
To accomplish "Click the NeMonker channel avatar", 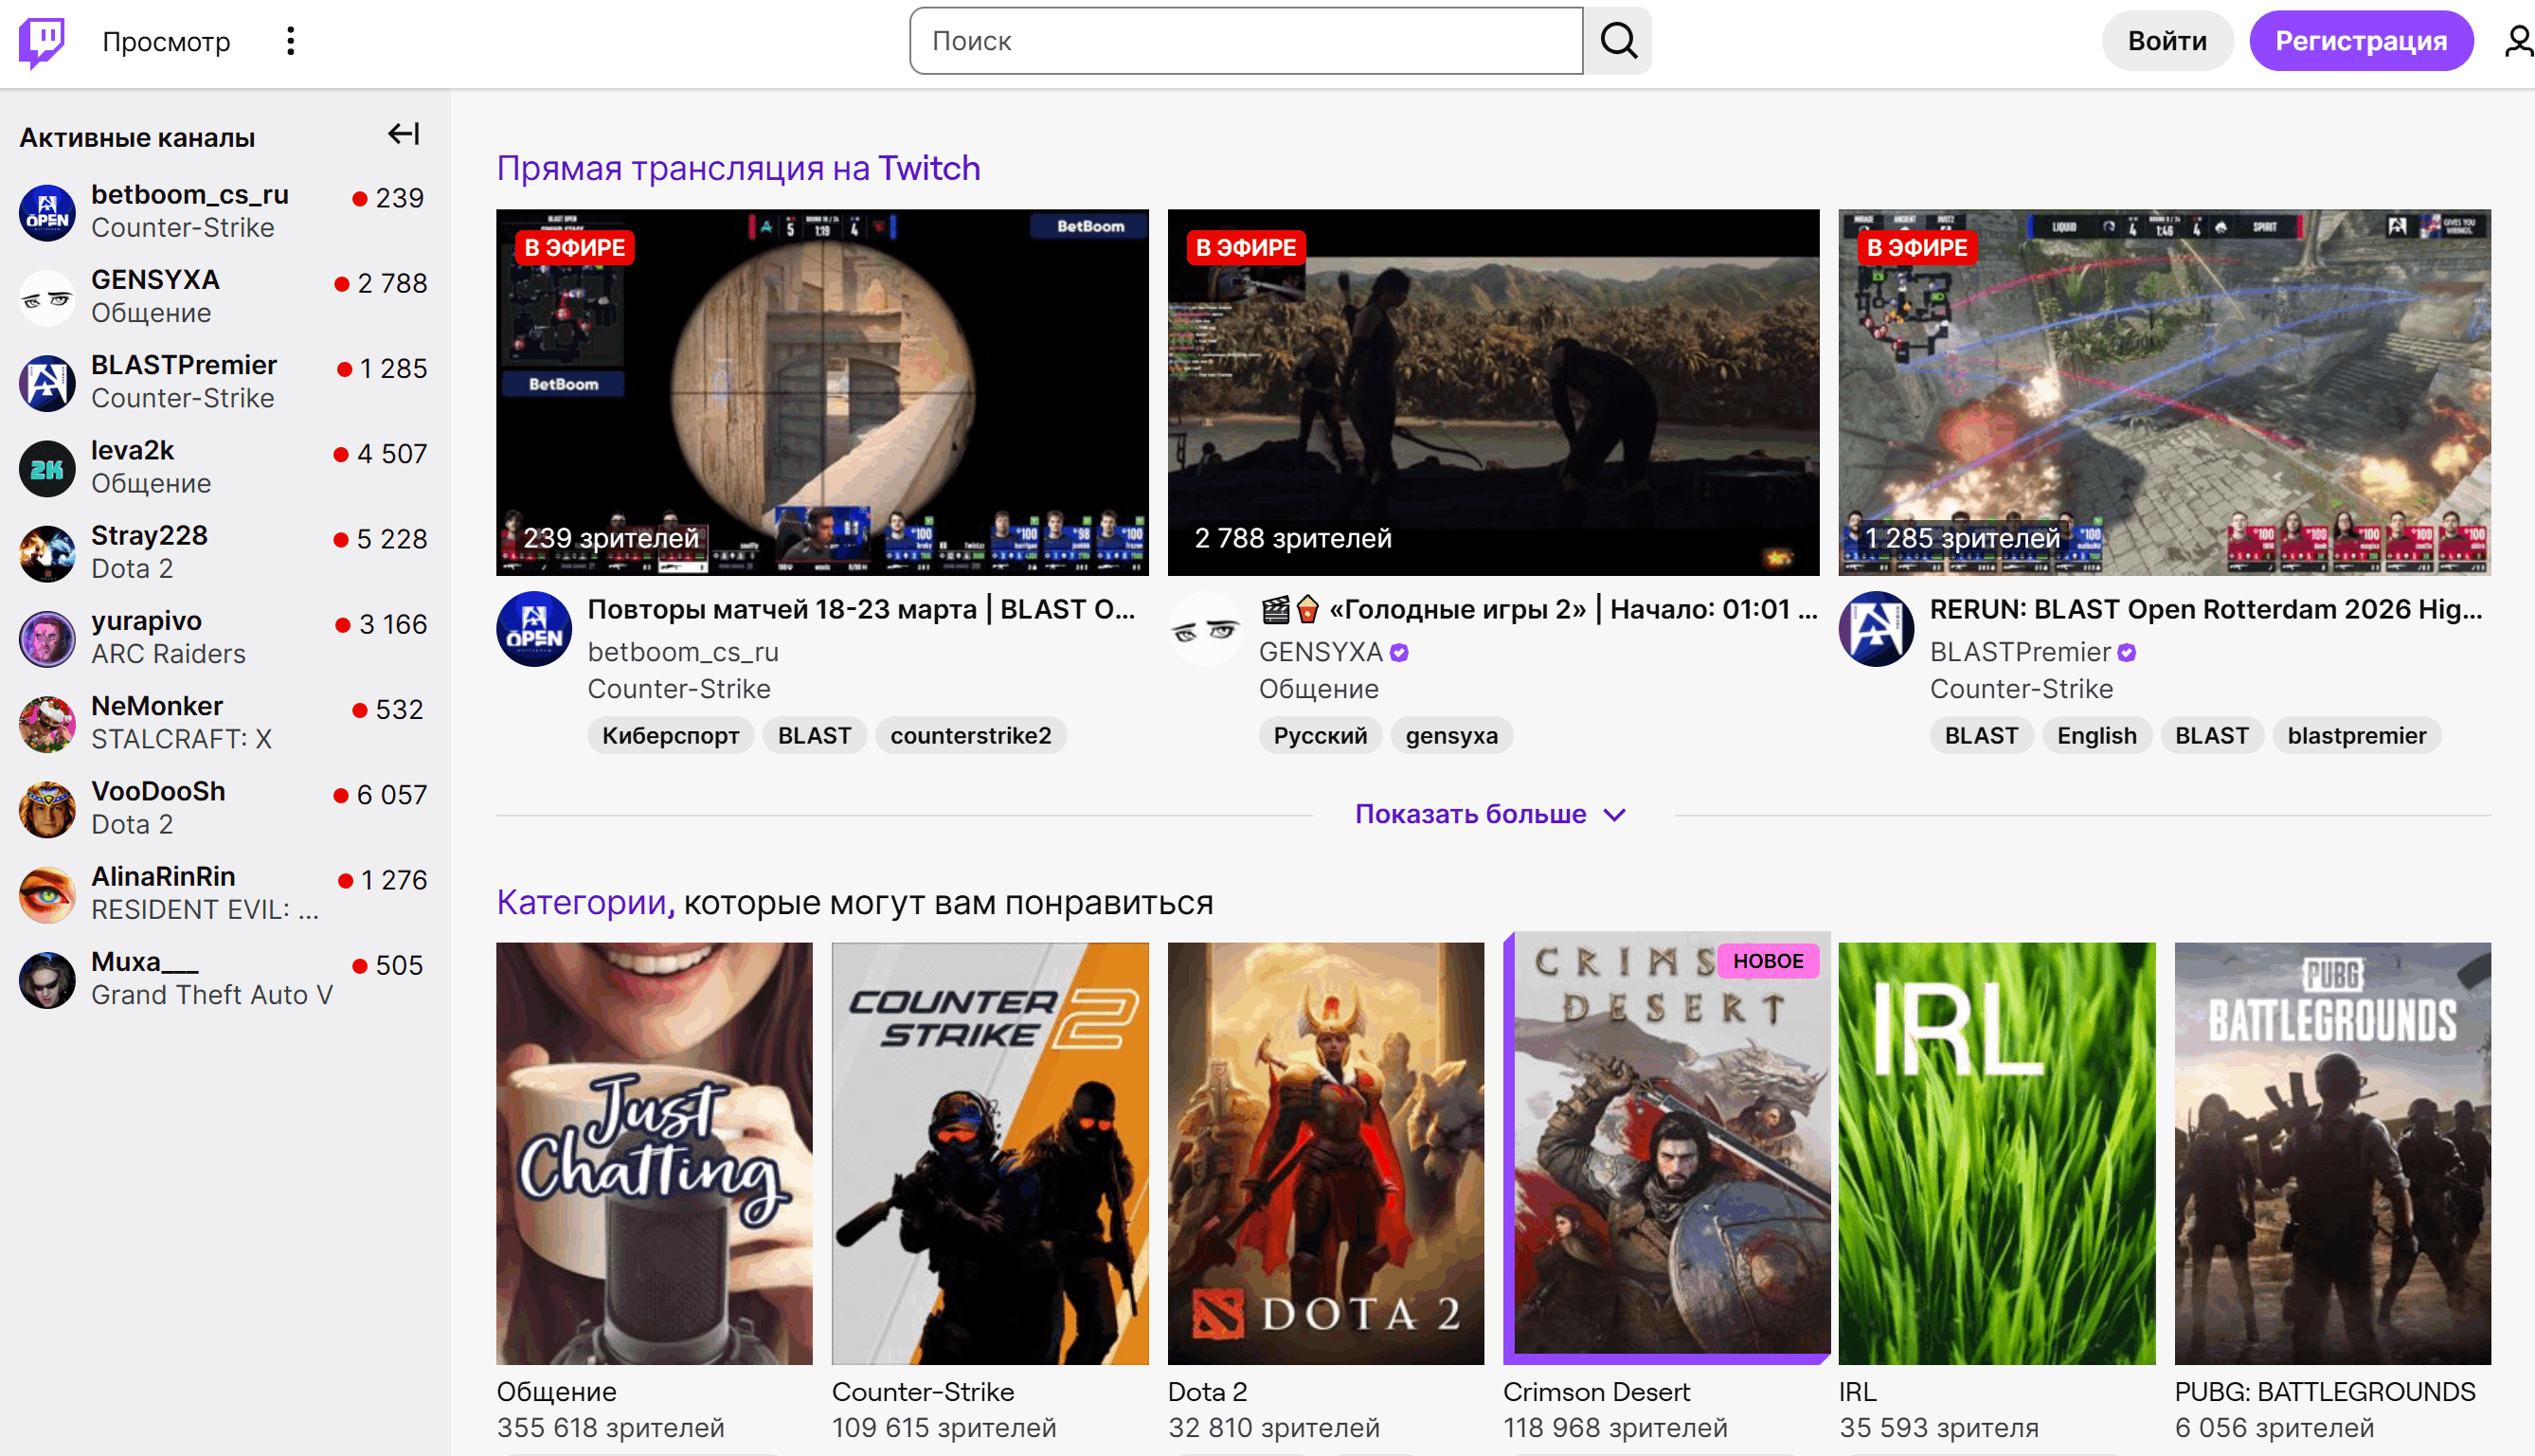I will [46, 723].
